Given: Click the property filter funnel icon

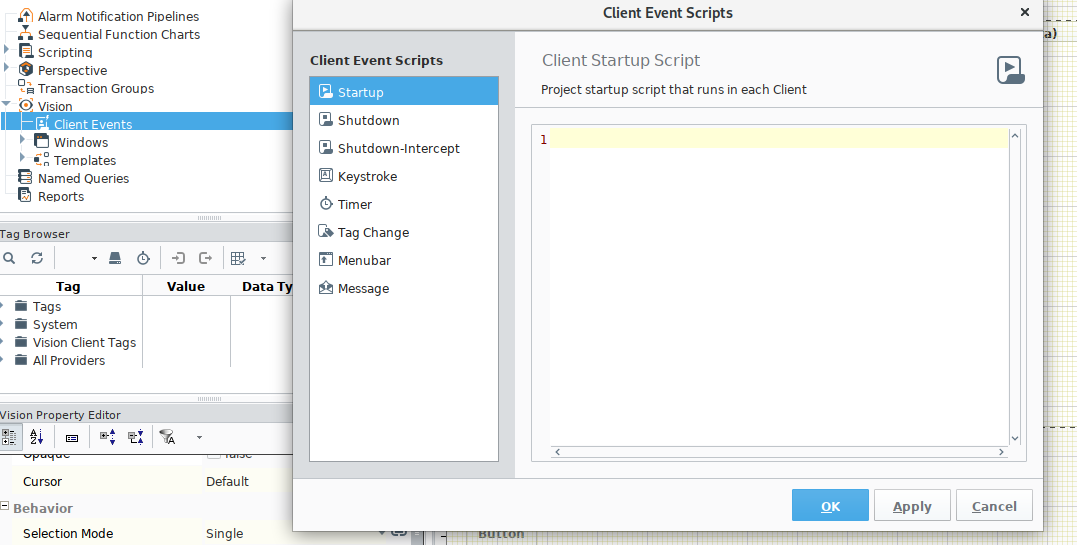Looking at the screenshot, I should click(x=167, y=437).
